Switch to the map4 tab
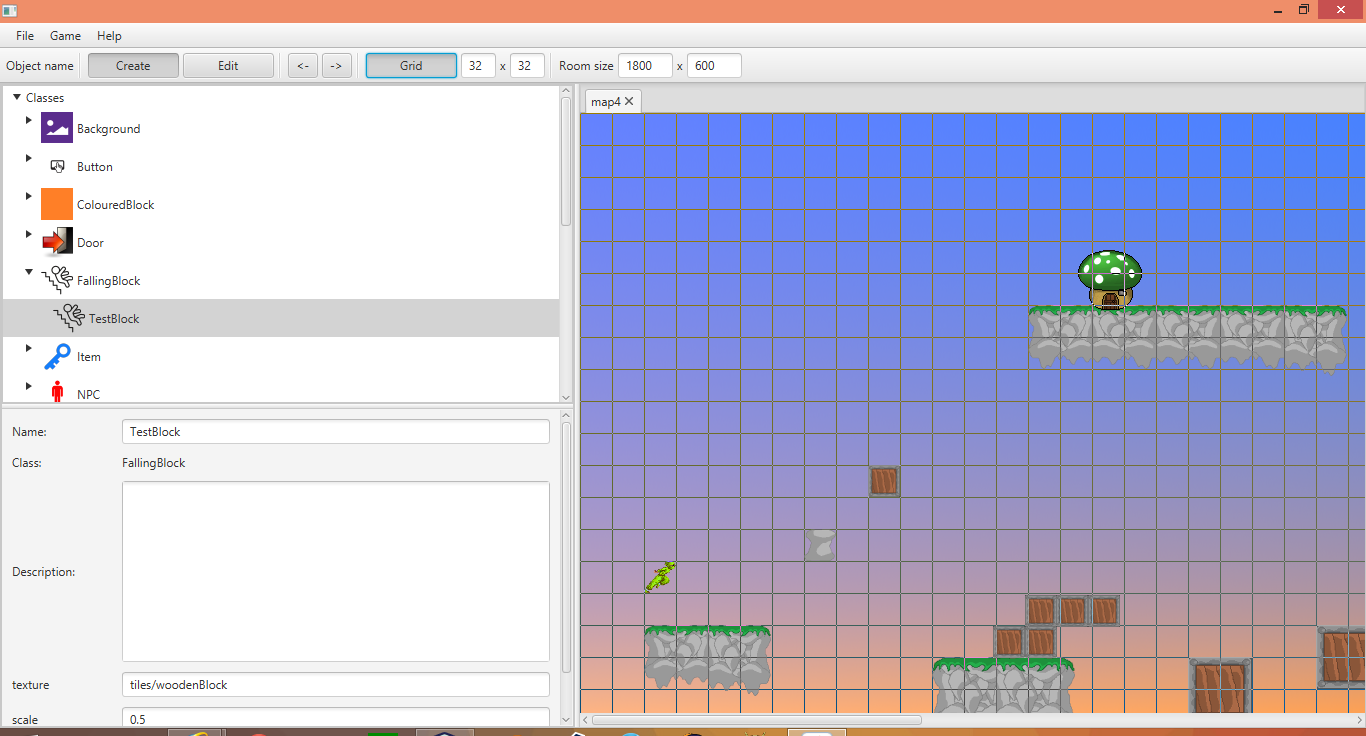 [606, 100]
